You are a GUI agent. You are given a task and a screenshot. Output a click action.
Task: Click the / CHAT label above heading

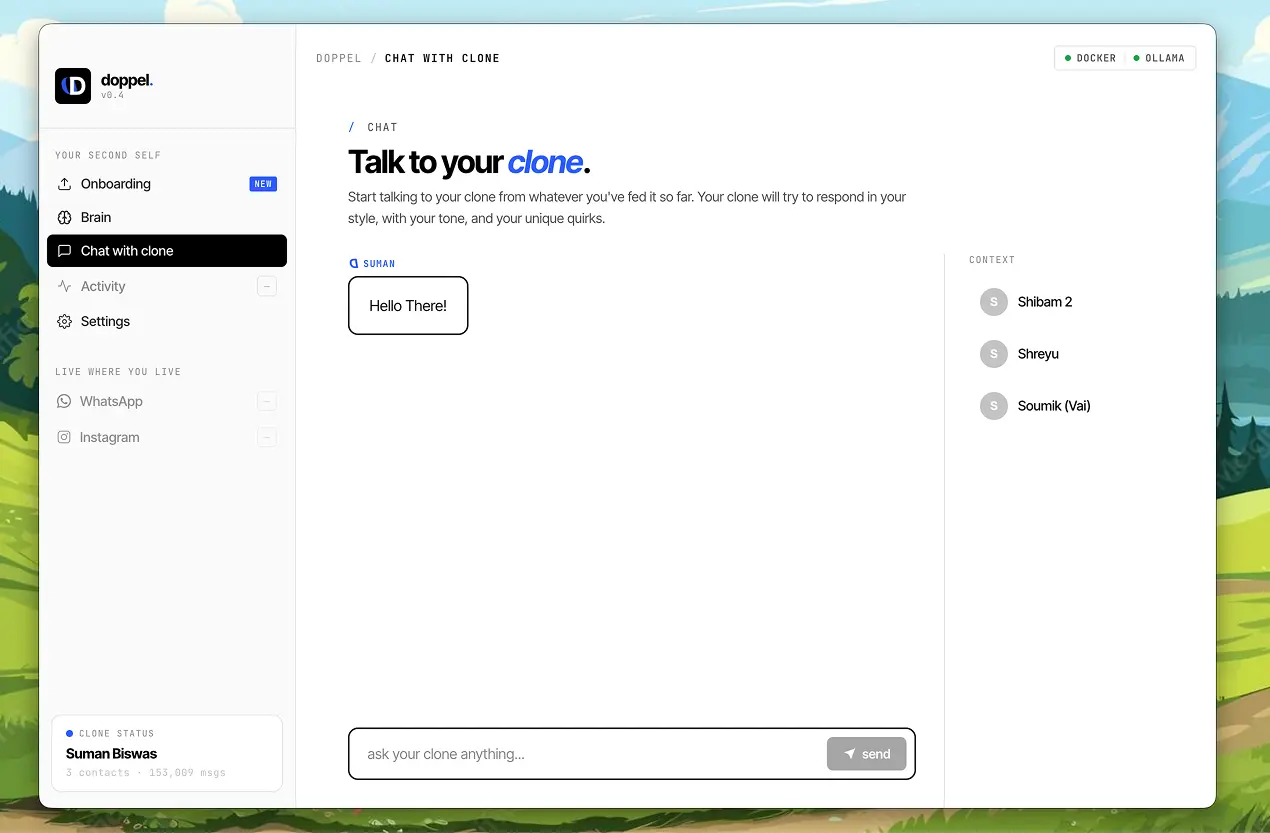(x=373, y=127)
